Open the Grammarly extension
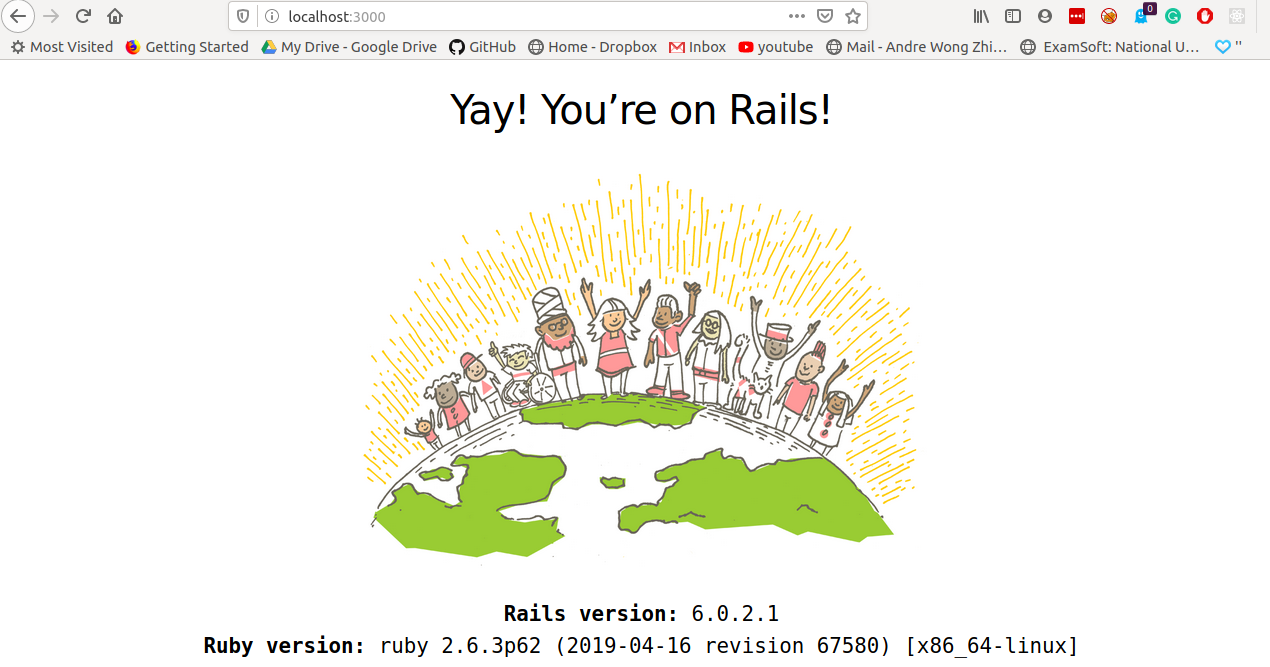 coord(1173,16)
